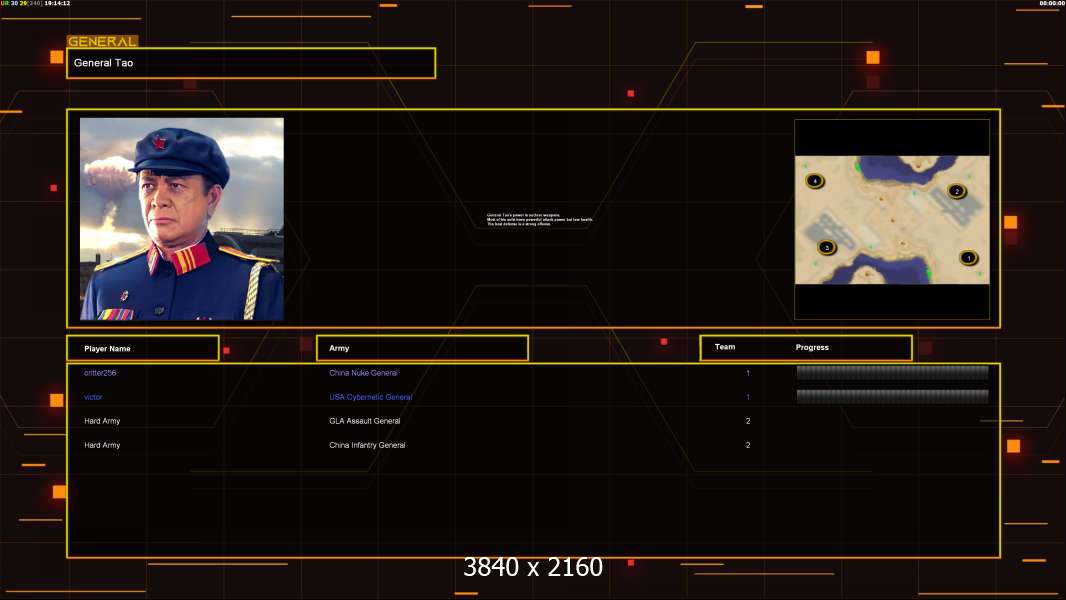Click team number for victor
Viewport: 1066px width, 600px height.
click(748, 397)
